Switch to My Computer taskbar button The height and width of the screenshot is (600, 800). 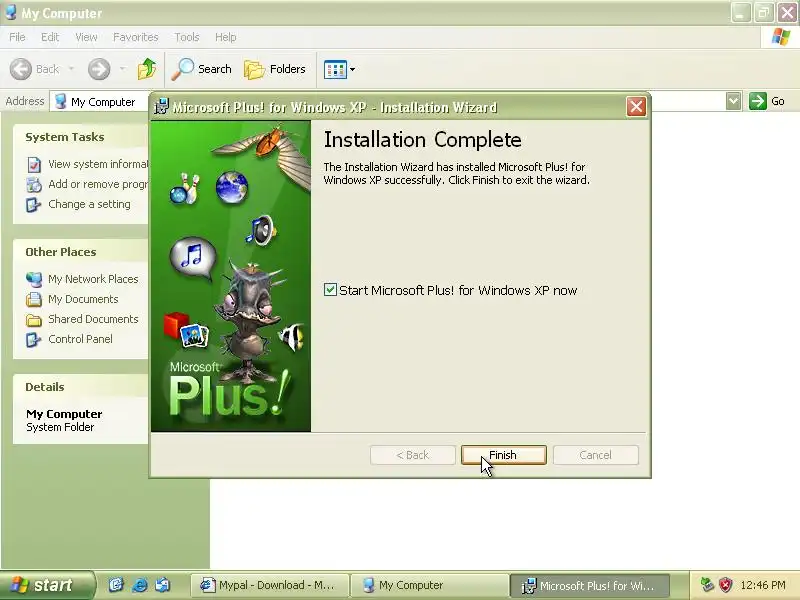tap(430, 585)
